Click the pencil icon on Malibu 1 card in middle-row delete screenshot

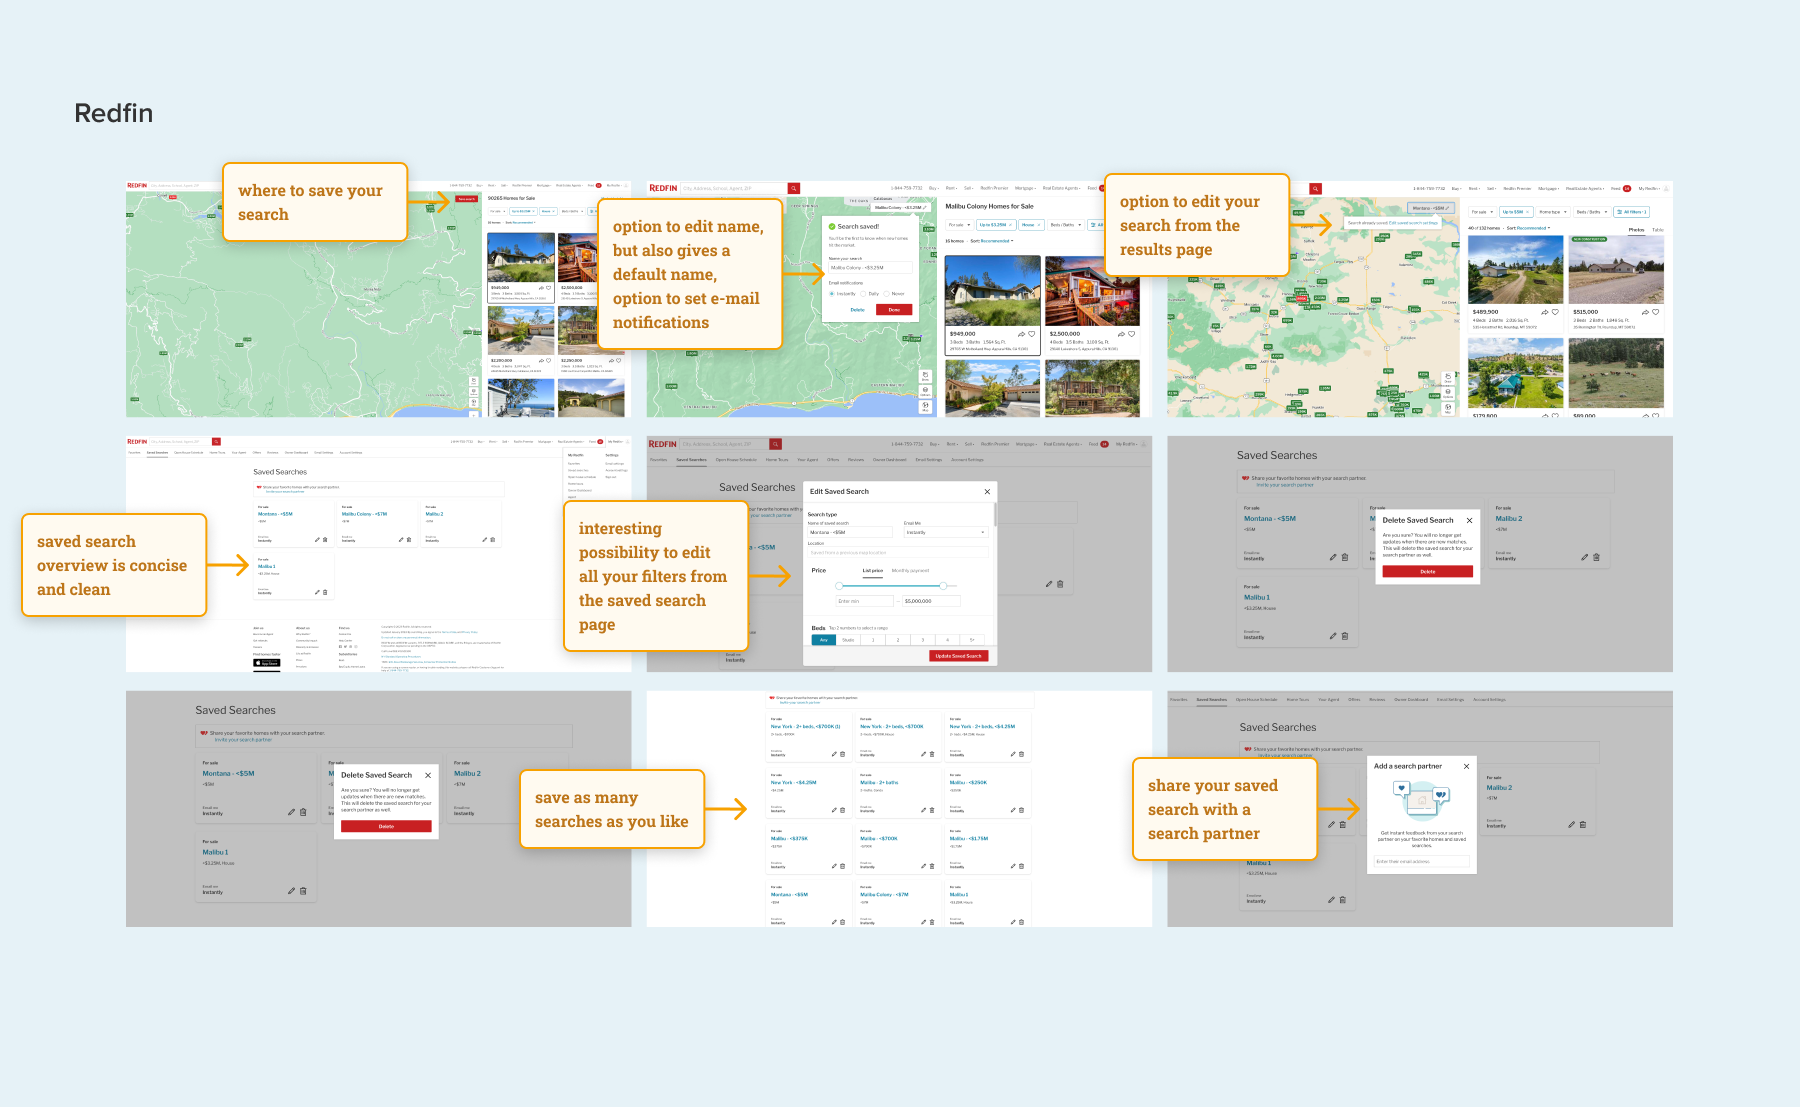coord(1333,636)
